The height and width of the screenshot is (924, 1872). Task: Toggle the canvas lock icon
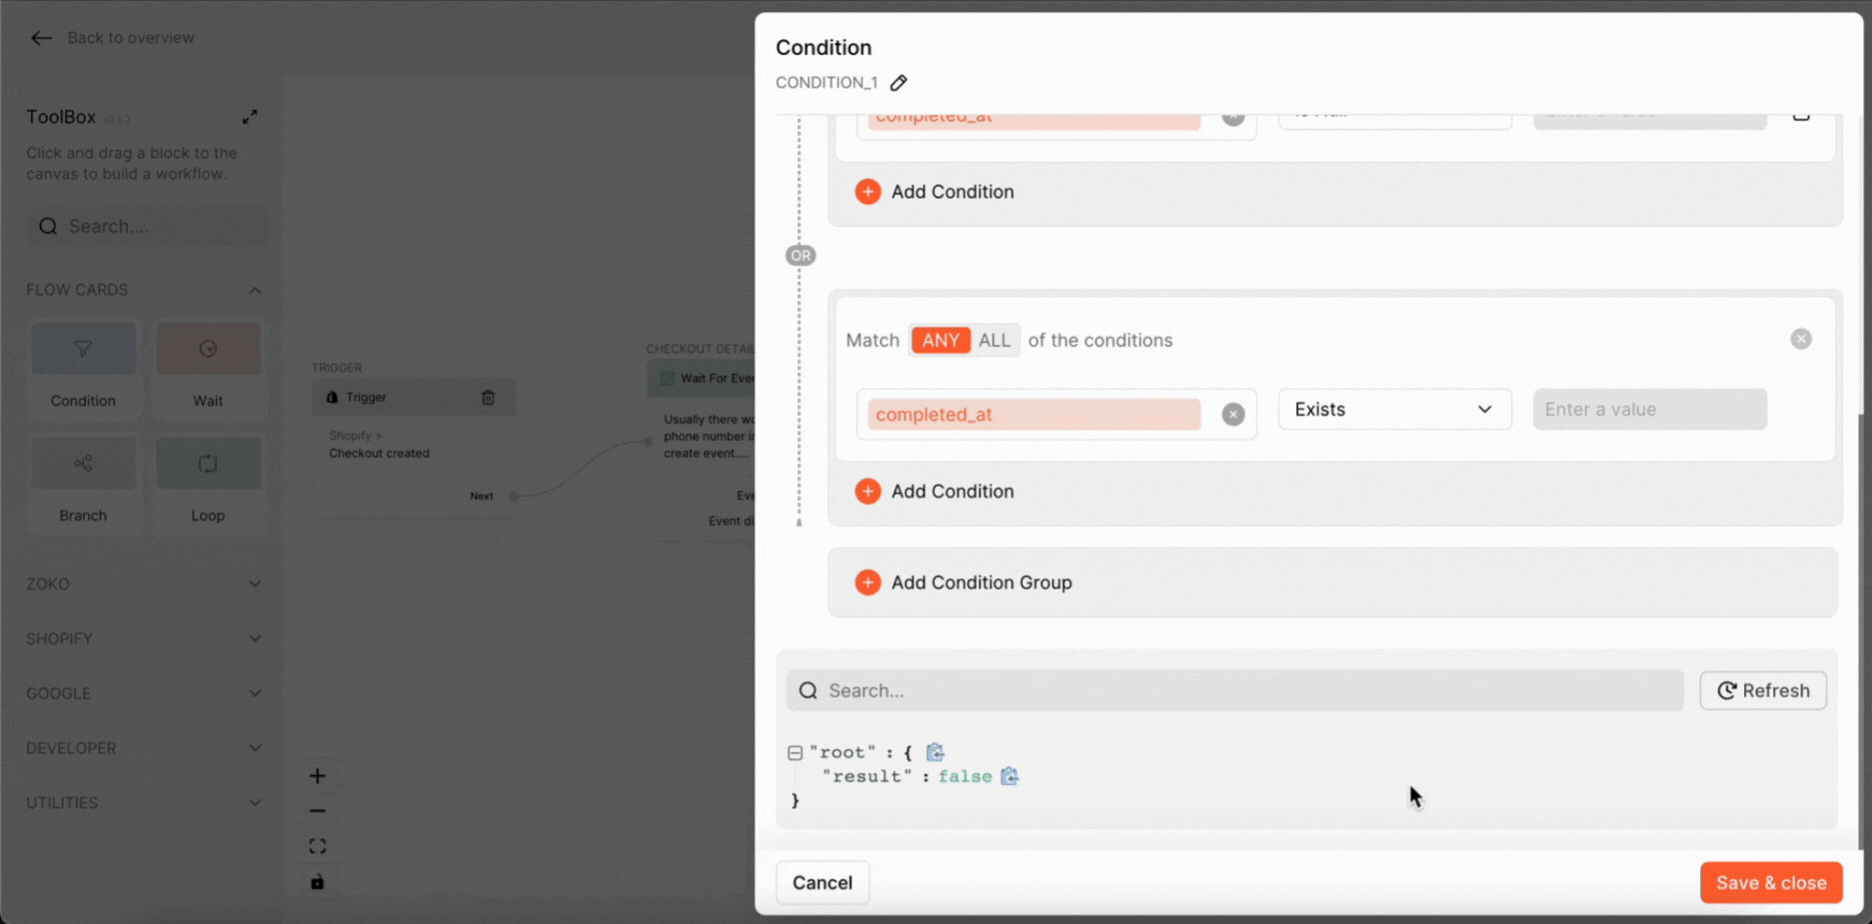[x=317, y=882]
